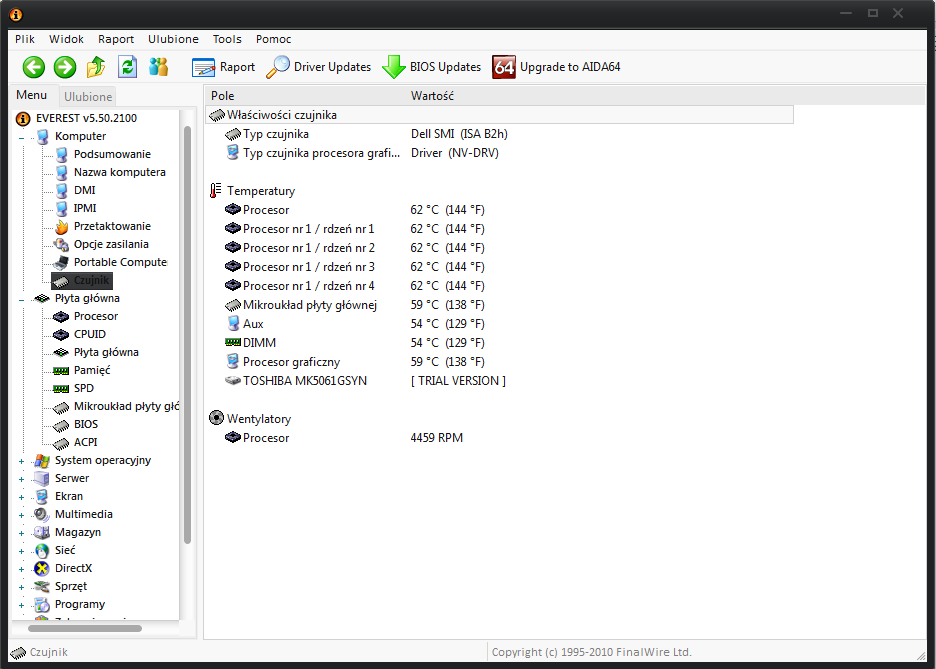Expand the Serwer node
The width and height of the screenshot is (936, 669).
point(21,479)
